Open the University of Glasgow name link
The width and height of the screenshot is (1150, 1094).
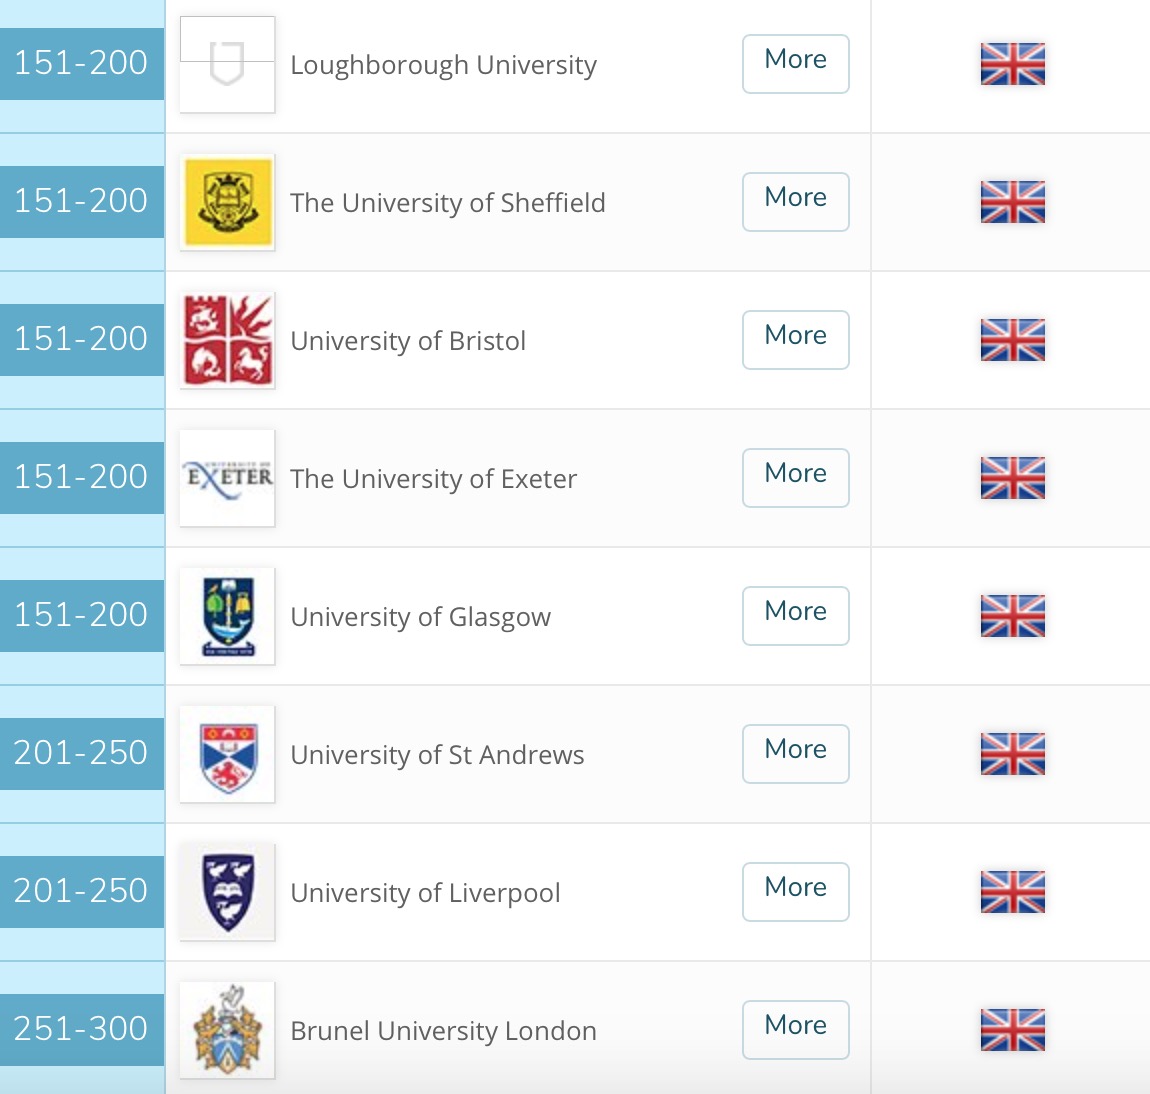click(x=420, y=617)
